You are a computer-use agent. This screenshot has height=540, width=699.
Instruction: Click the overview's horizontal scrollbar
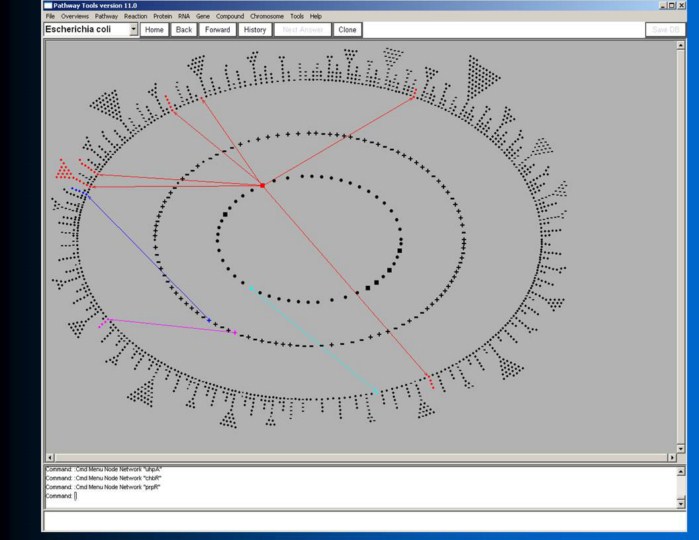pyautogui.click(x=360, y=456)
